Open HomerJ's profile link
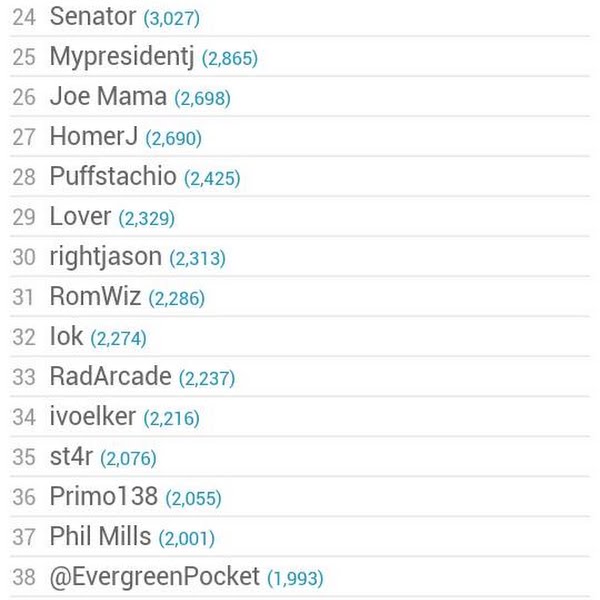Screen dimensions: 600x600 pyautogui.click(x=93, y=137)
